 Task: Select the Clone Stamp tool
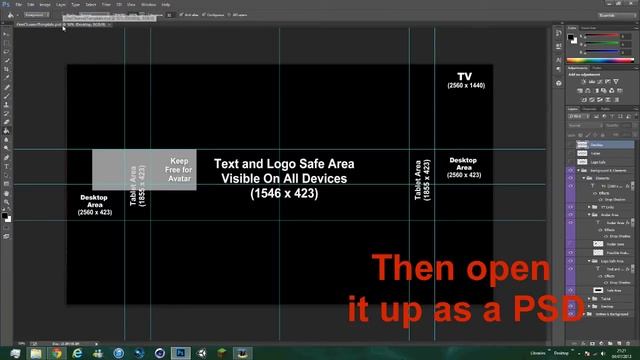tap(6, 104)
